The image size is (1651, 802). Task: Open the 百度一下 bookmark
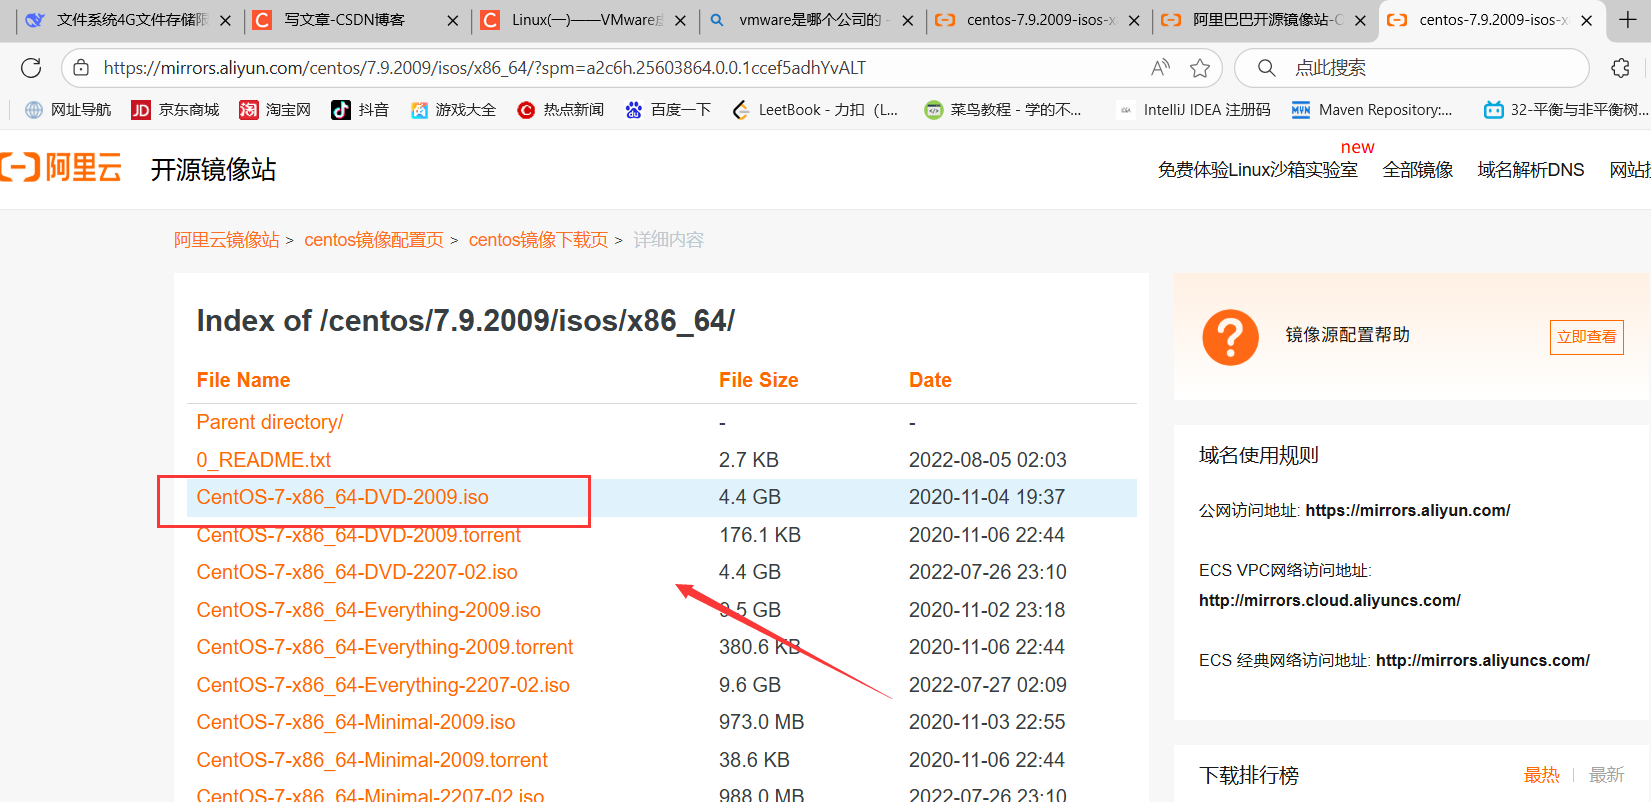click(x=668, y=110)
